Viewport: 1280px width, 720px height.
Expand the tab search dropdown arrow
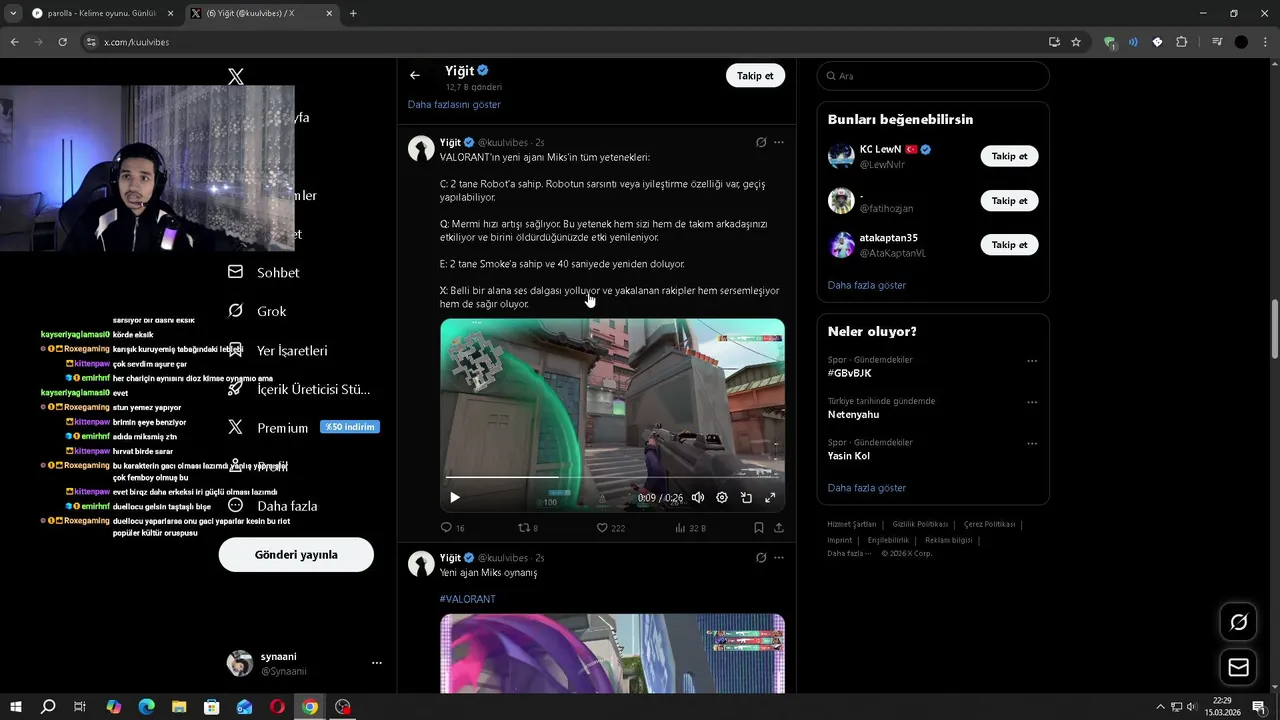tap(13, 14)
